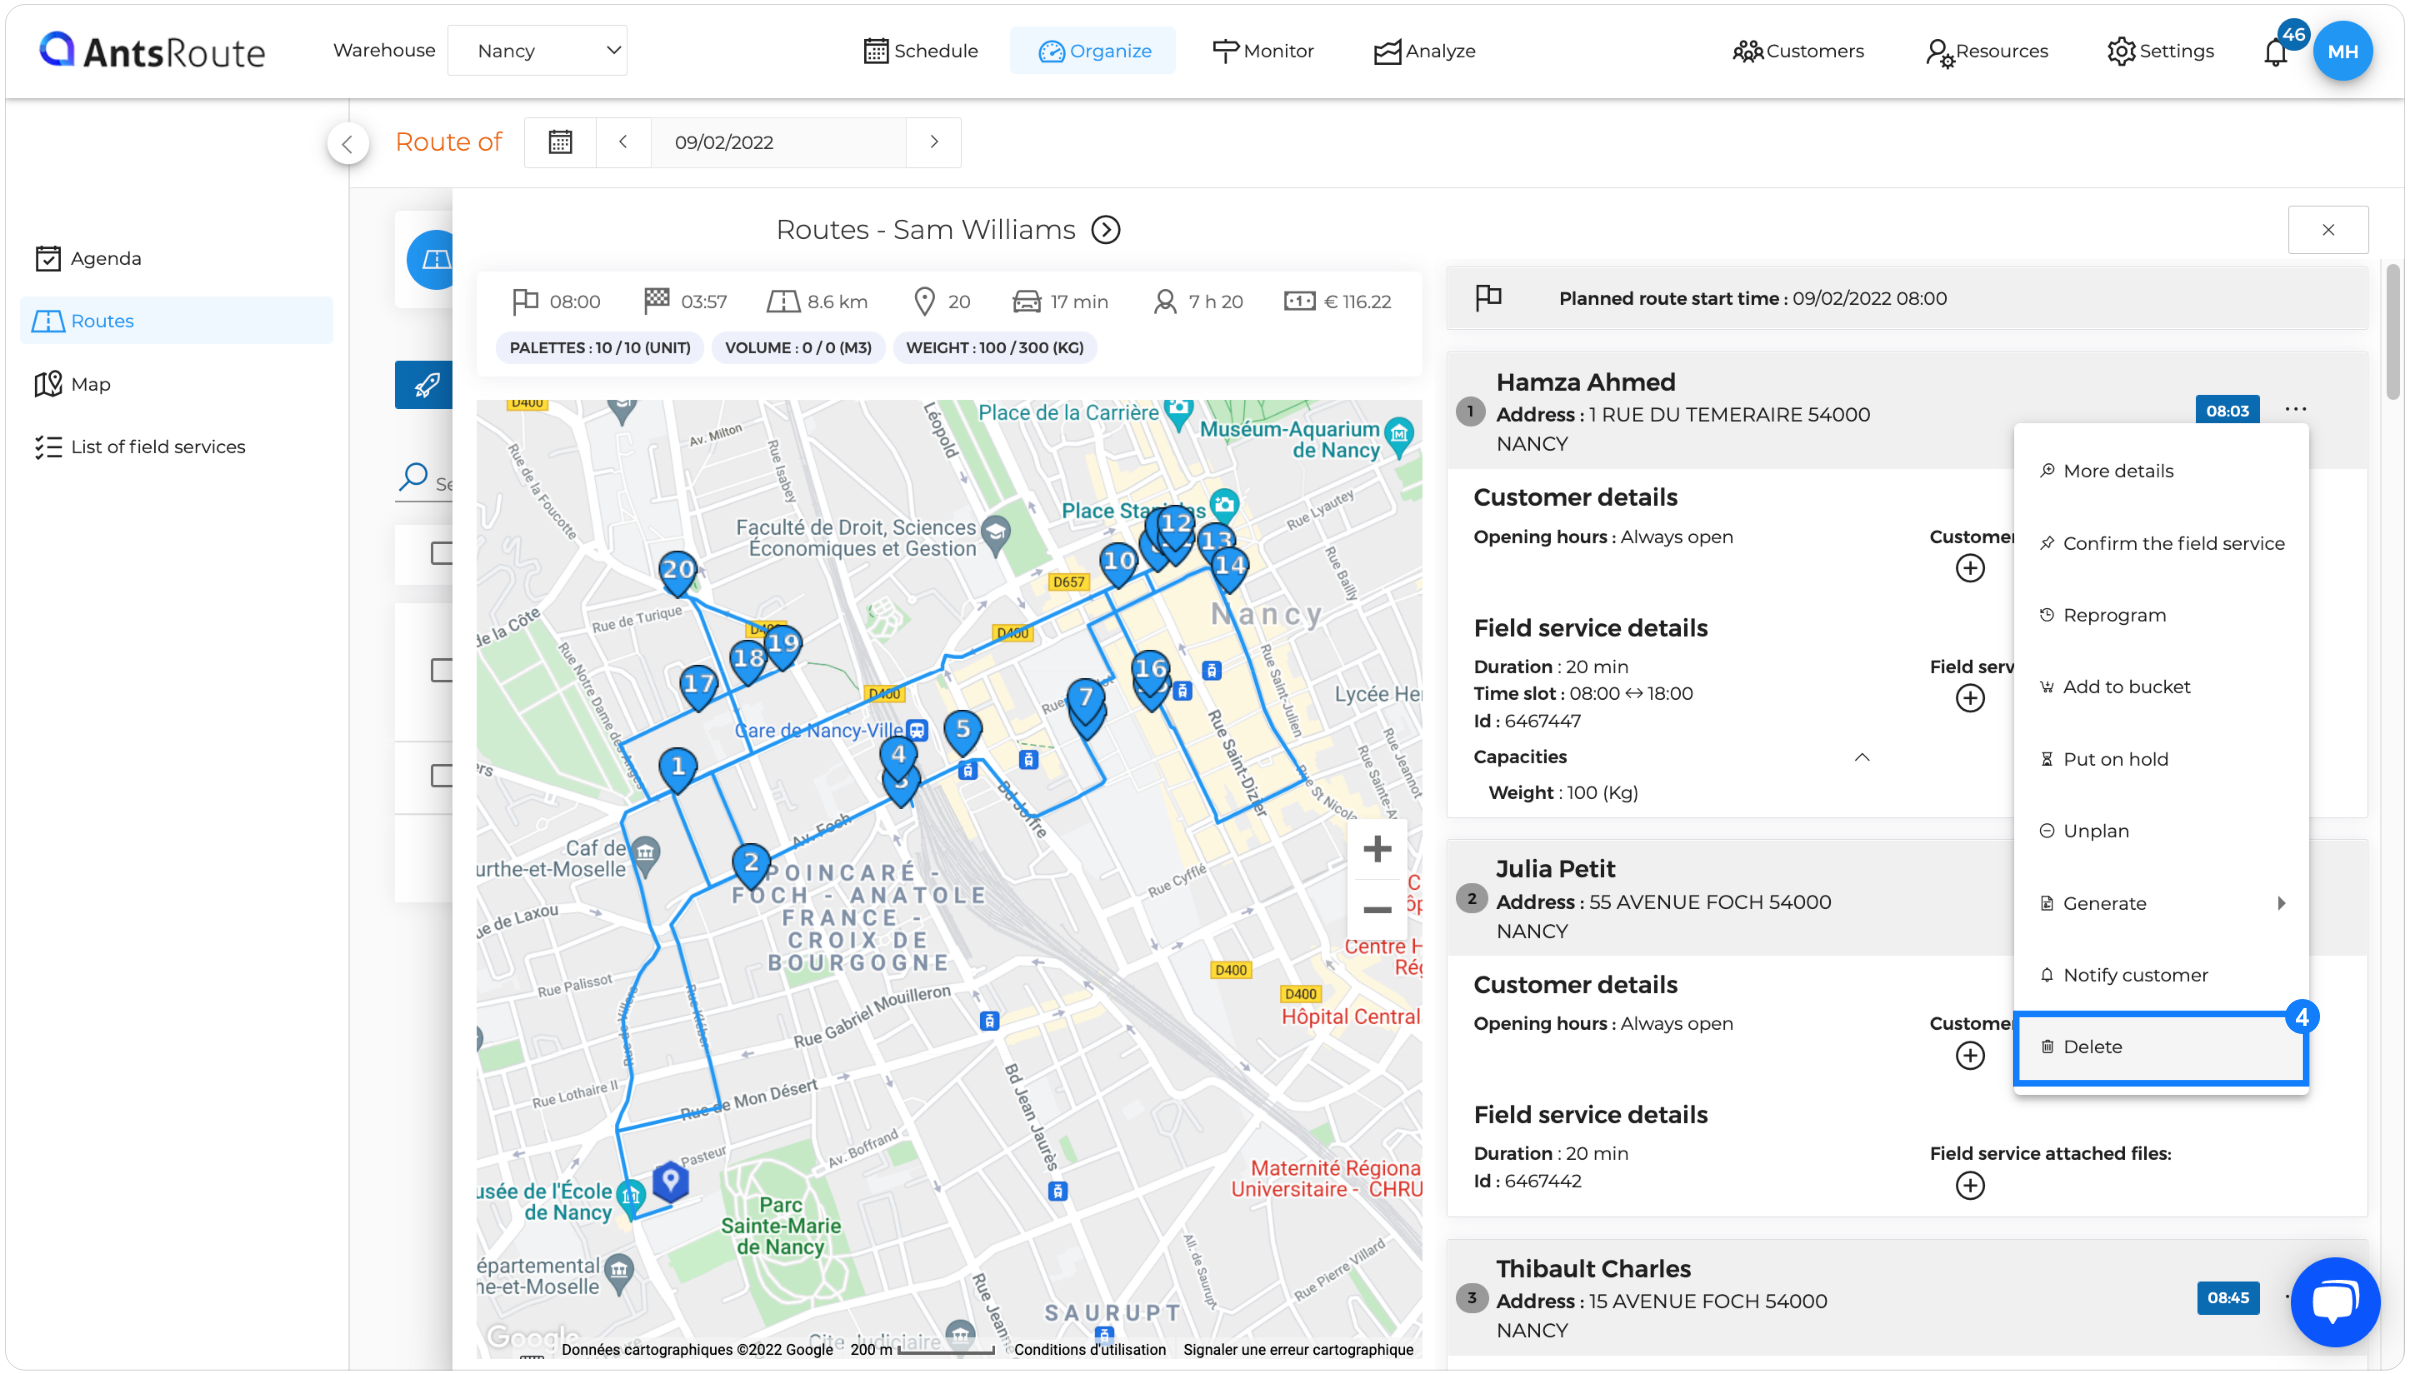Screen dimensions: 2409x1374
Task: Go to the Analyze tab
Action: (x=1425, y=51)
